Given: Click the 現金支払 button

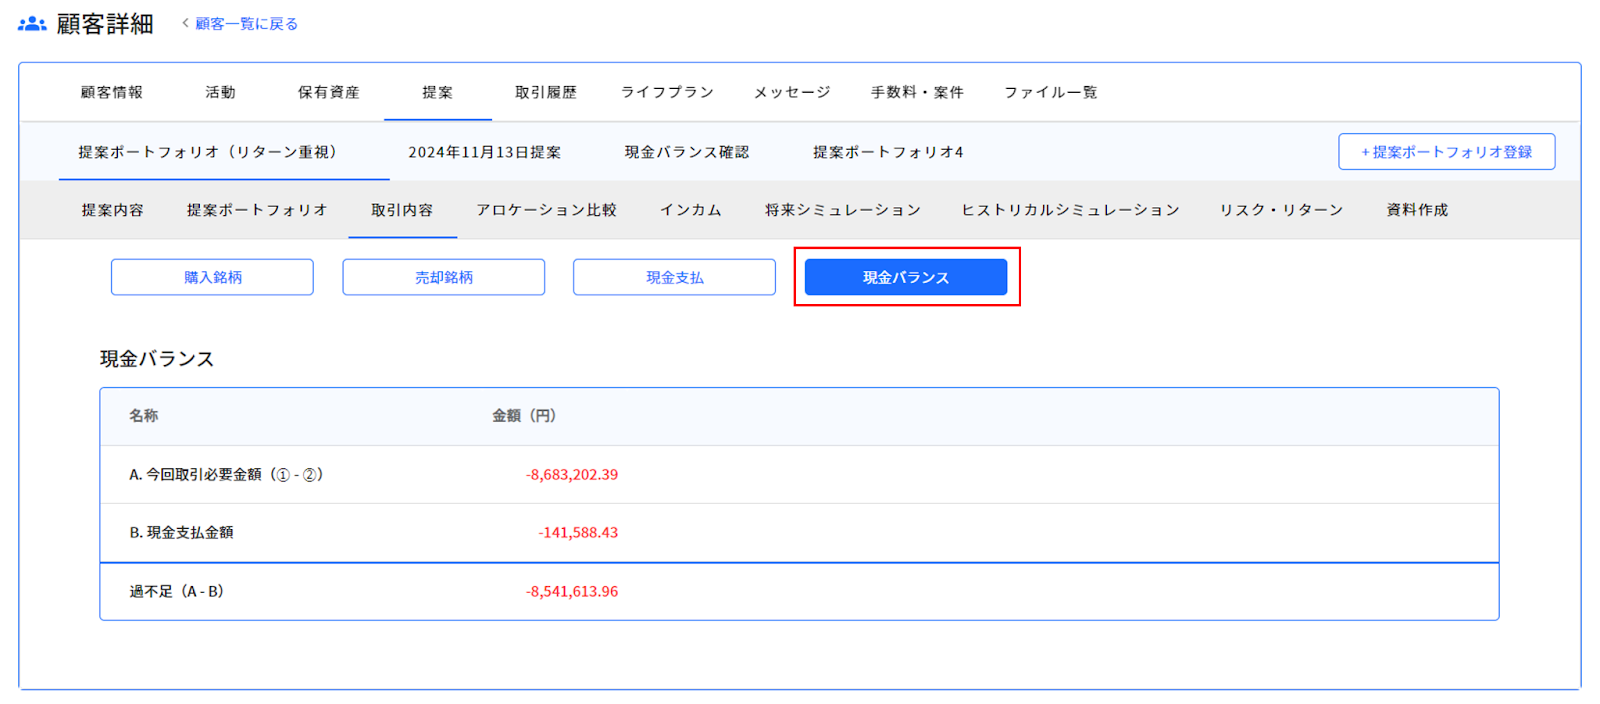Looking at the screenshot, I should tap(675, 277).
